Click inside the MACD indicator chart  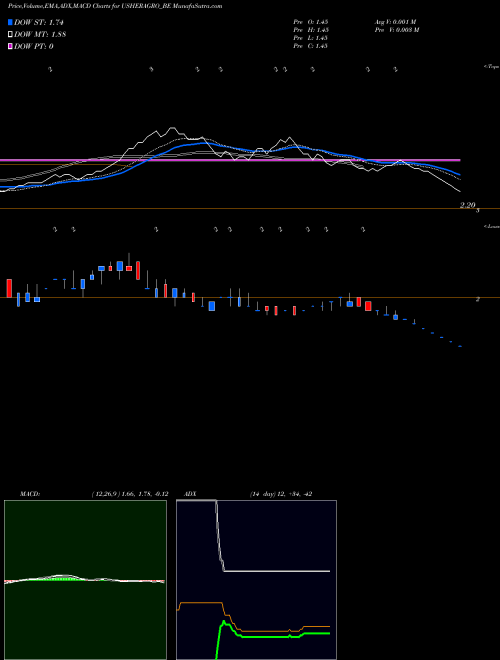click(x=85, y=580)
